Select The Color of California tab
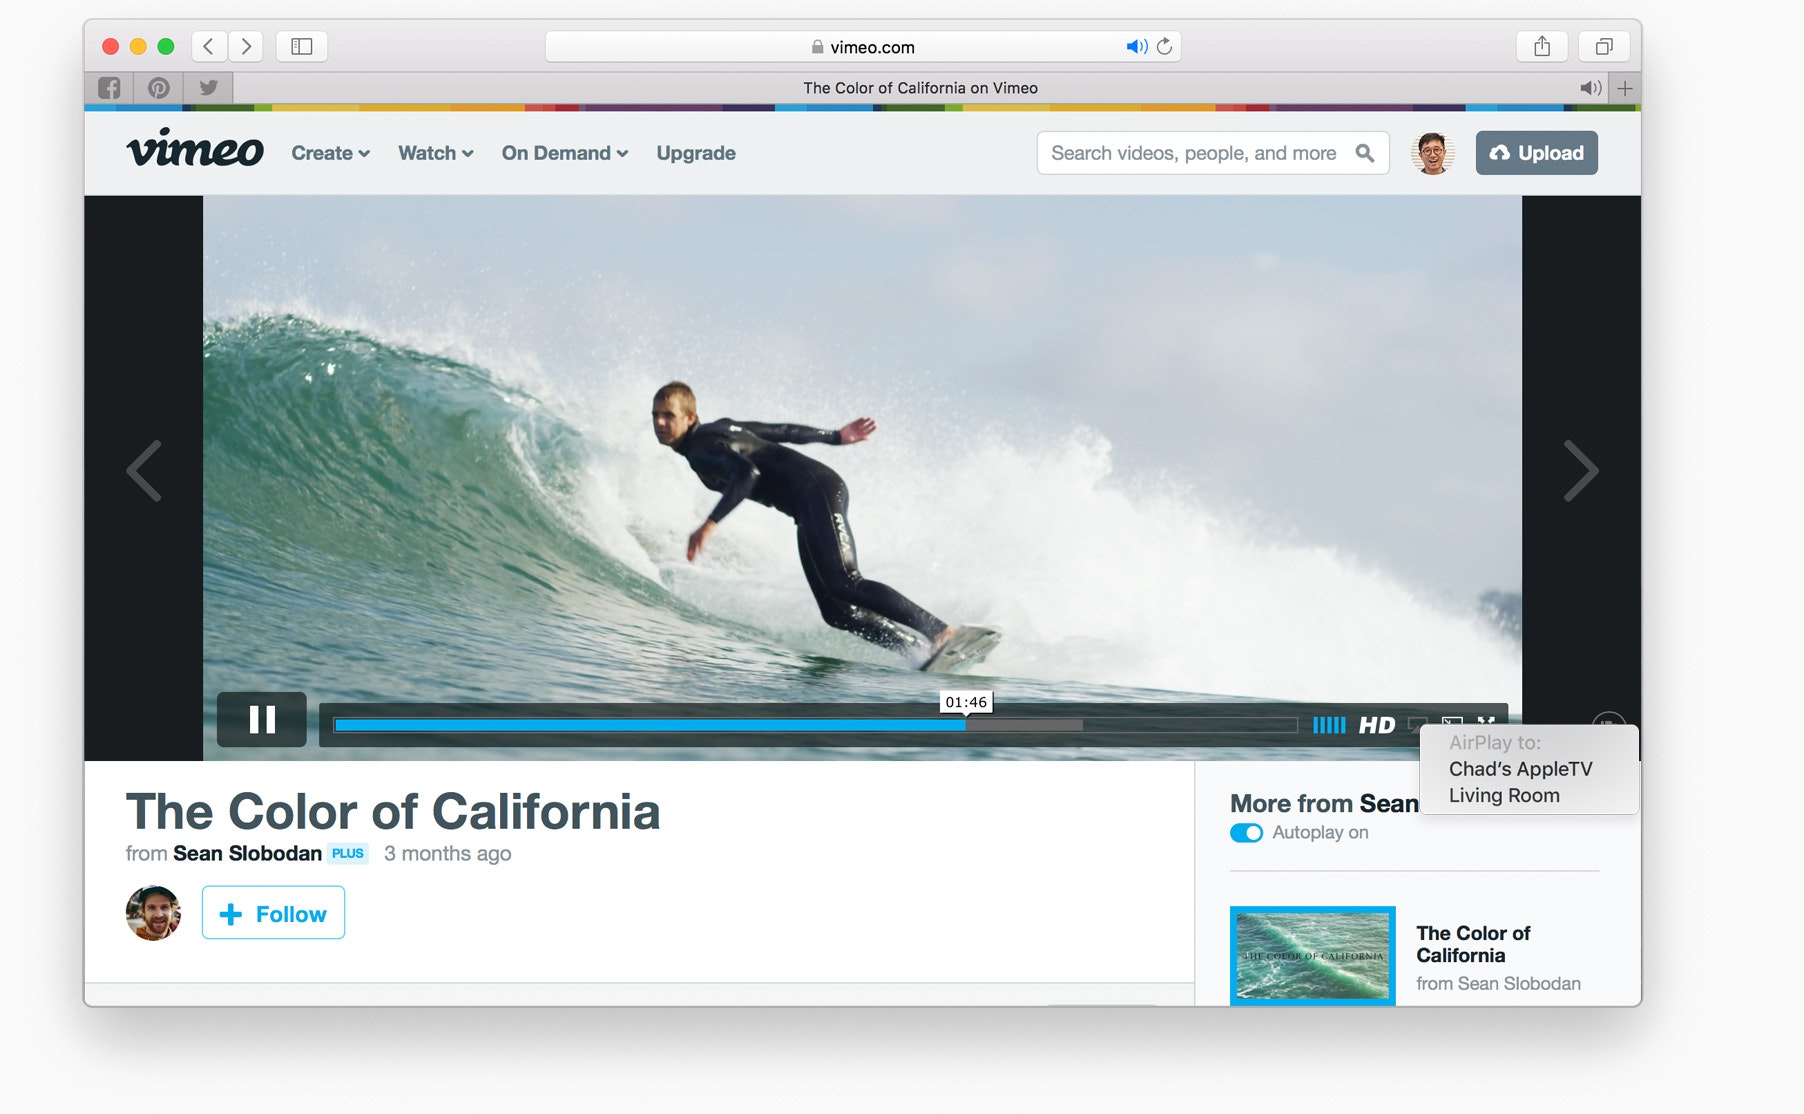This screenshot has height=1114, width=1804. 920,88
